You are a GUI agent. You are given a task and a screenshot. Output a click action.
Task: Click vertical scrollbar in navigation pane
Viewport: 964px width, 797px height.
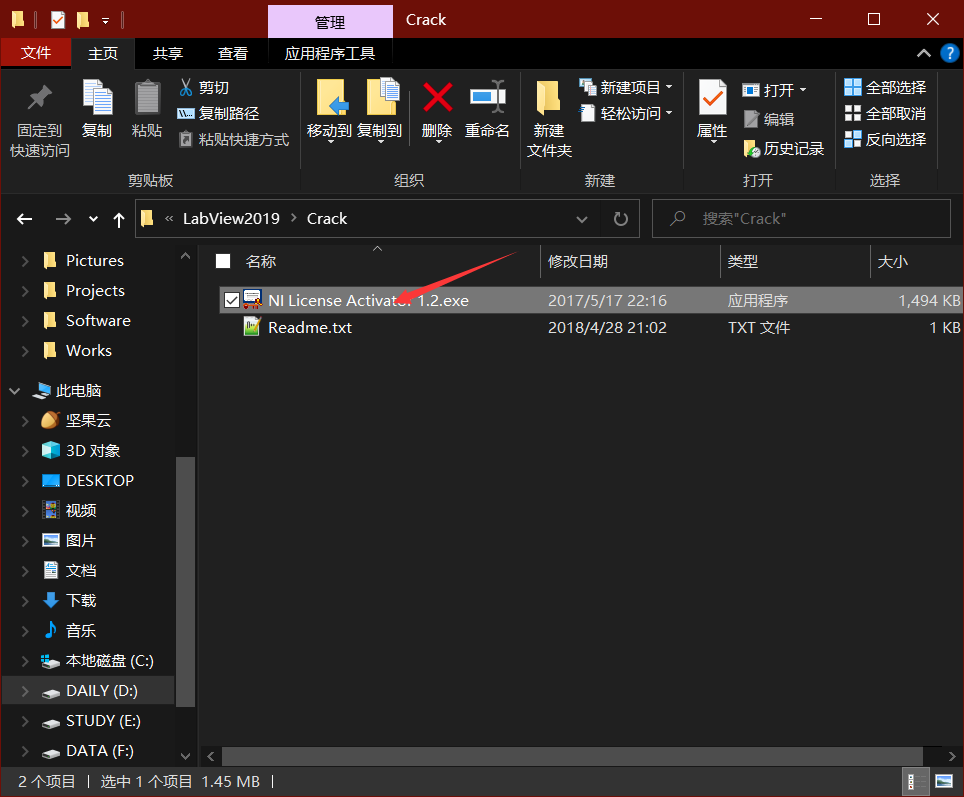(x=185, y=581)
